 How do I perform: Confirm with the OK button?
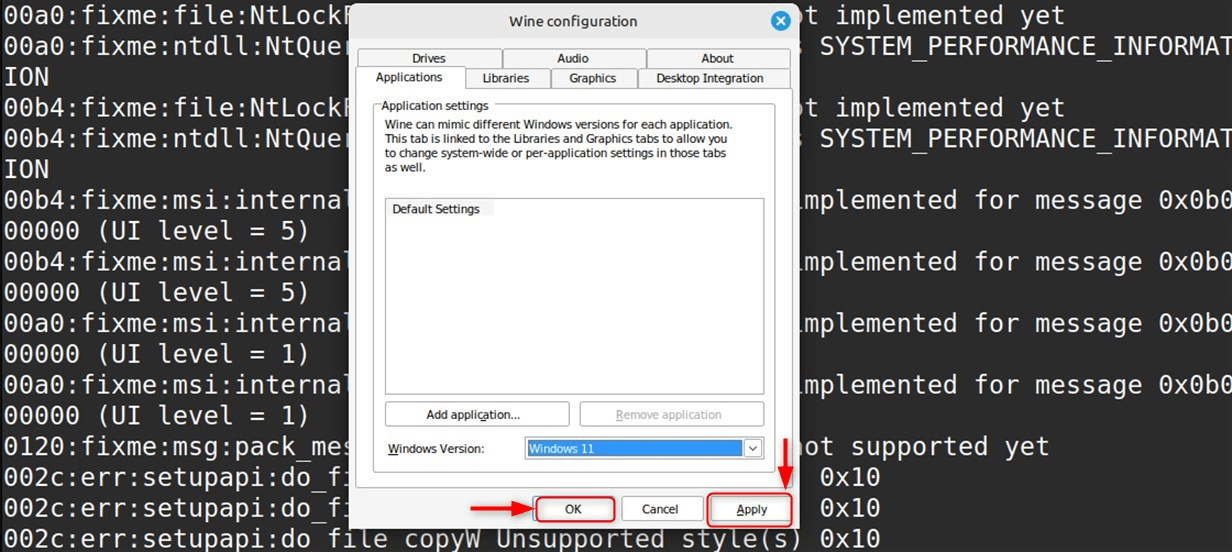pos(573,509)
